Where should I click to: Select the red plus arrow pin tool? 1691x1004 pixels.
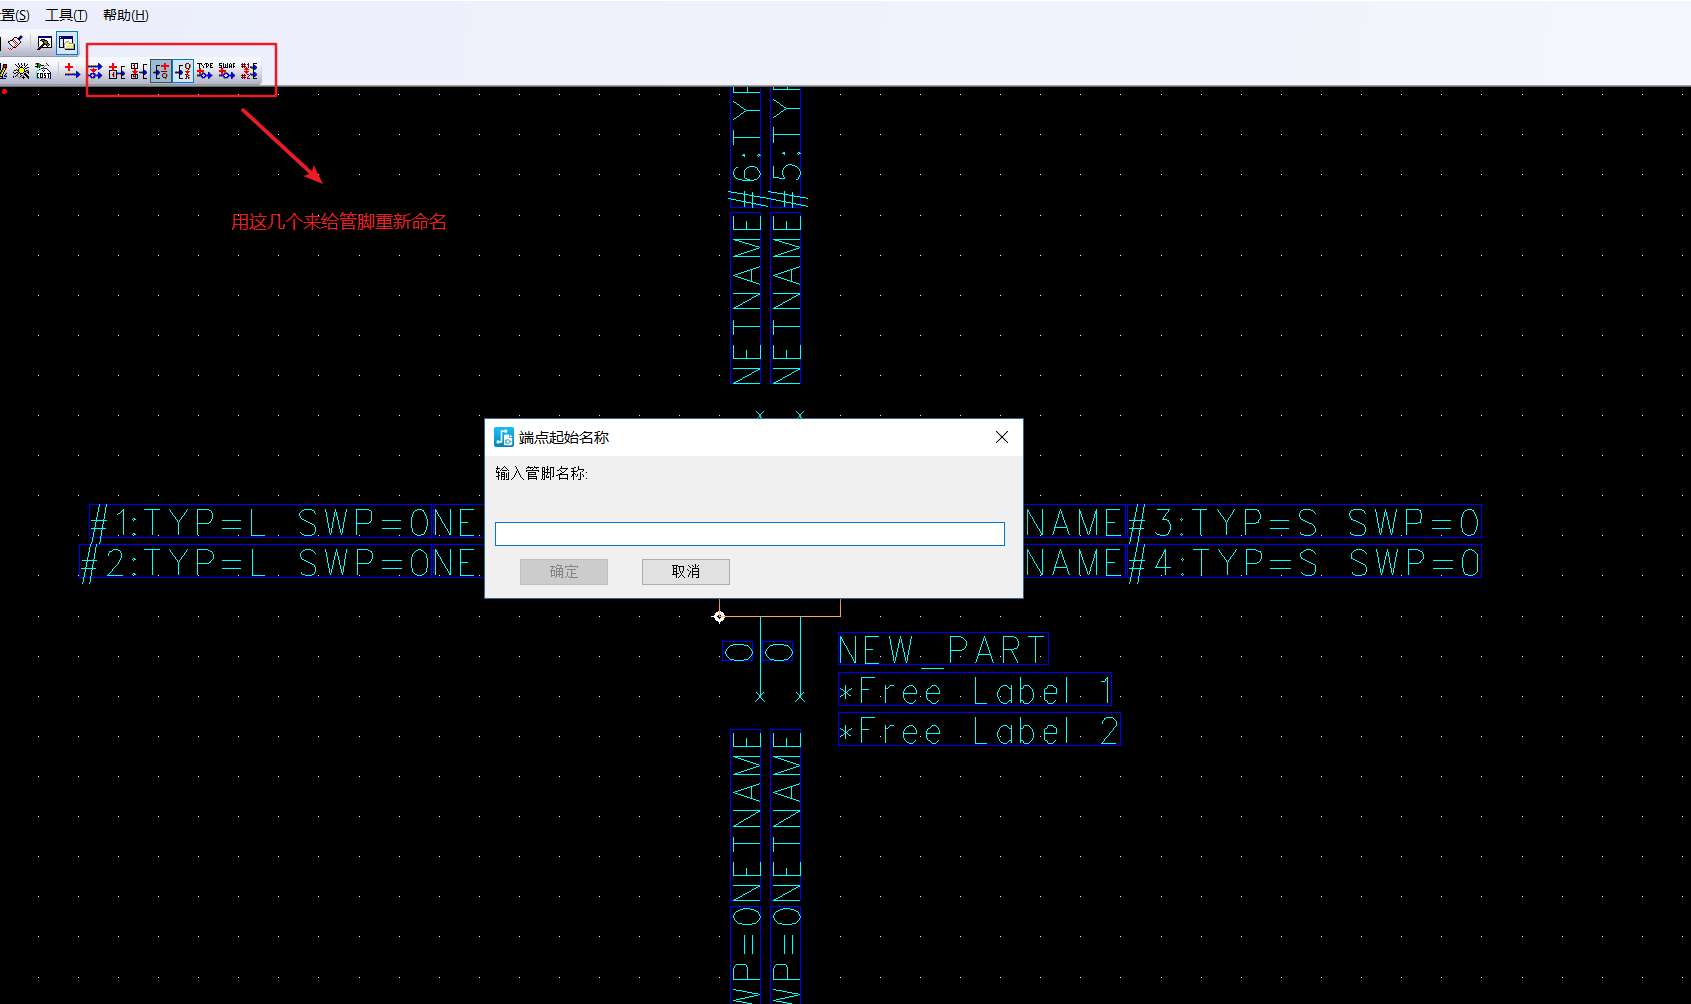click(x=72, y=72)
